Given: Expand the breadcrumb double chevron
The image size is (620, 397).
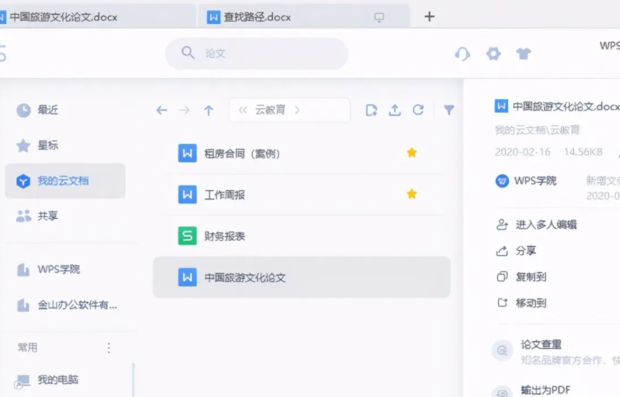Looking at the screenshot, I should (x=243, y=110).
